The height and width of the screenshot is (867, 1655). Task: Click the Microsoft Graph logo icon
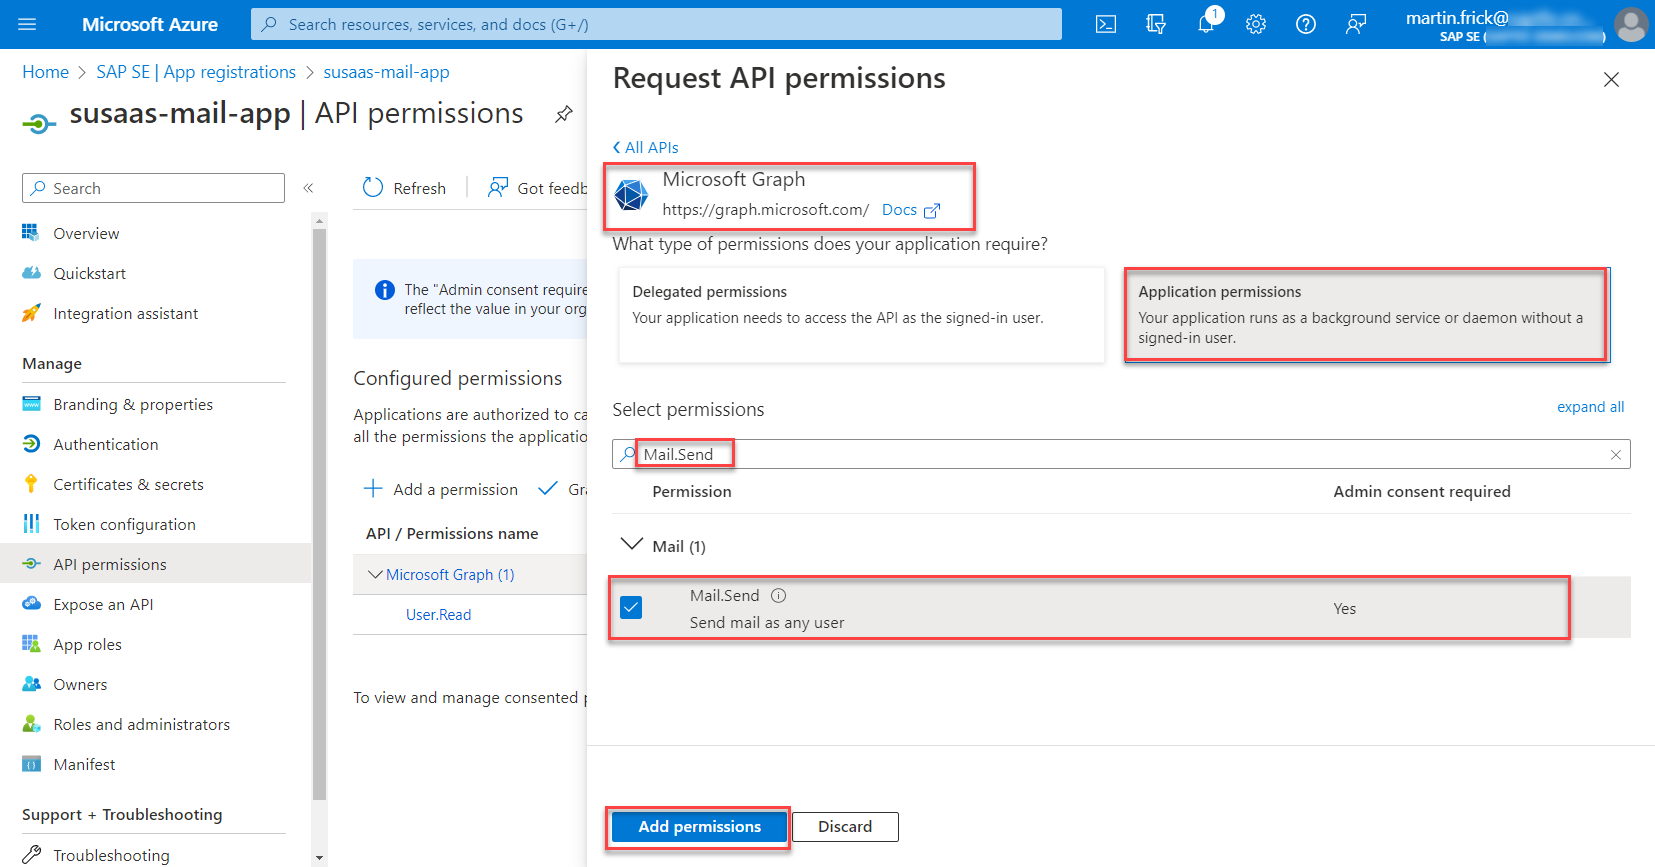pos(631,194)
